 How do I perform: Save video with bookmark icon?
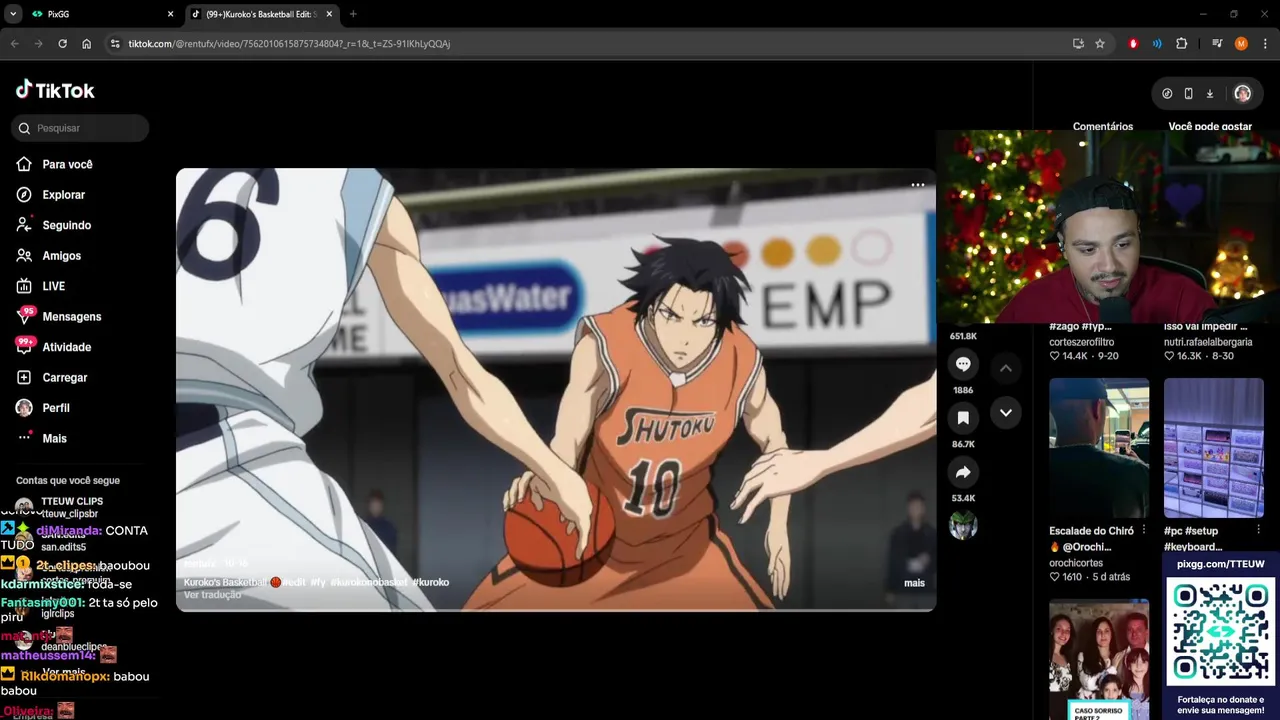pyautogui.click(x=963, y=418)
